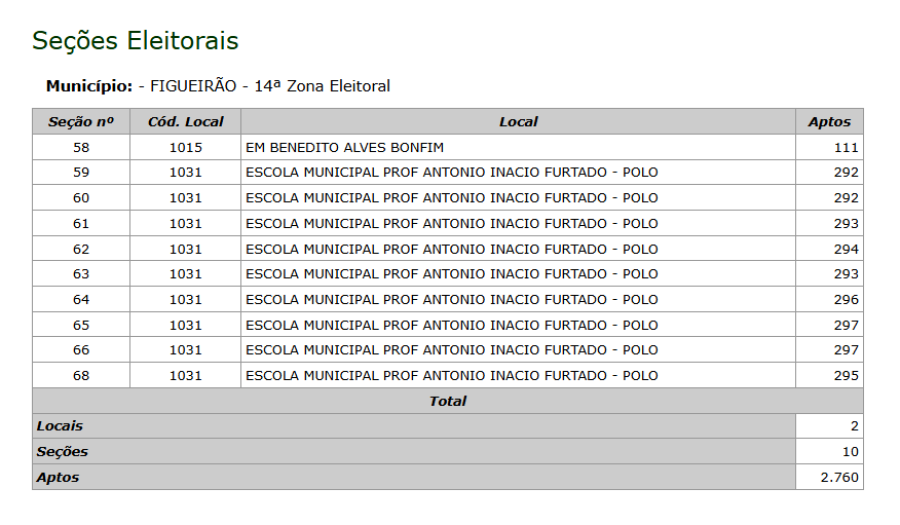This screenshot has width=900, height=525.
Task: Click the Município label text
Action: pos(89,86)
